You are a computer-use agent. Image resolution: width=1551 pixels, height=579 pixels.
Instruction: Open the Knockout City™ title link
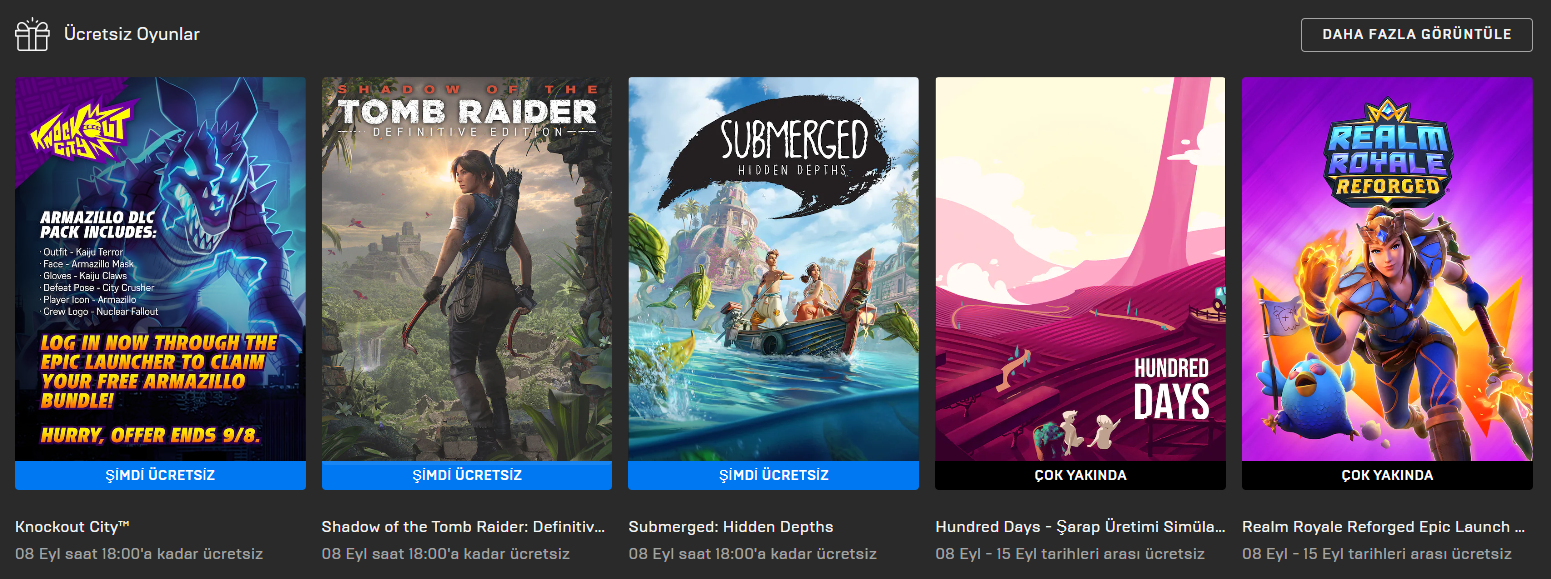point(73,527)
